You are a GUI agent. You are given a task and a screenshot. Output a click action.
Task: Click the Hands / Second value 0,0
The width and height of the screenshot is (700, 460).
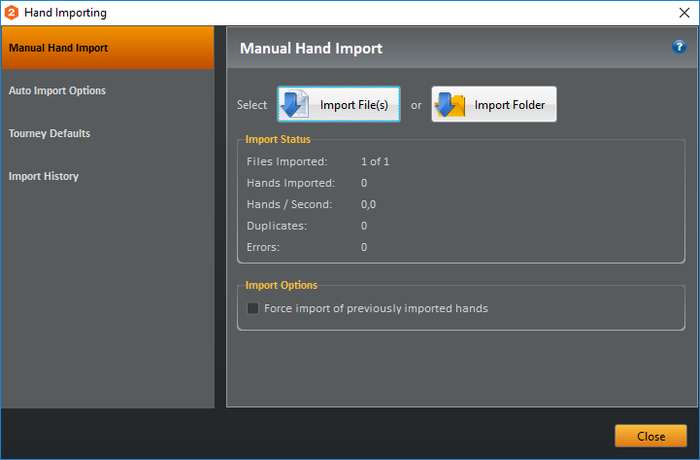(368, 205)
